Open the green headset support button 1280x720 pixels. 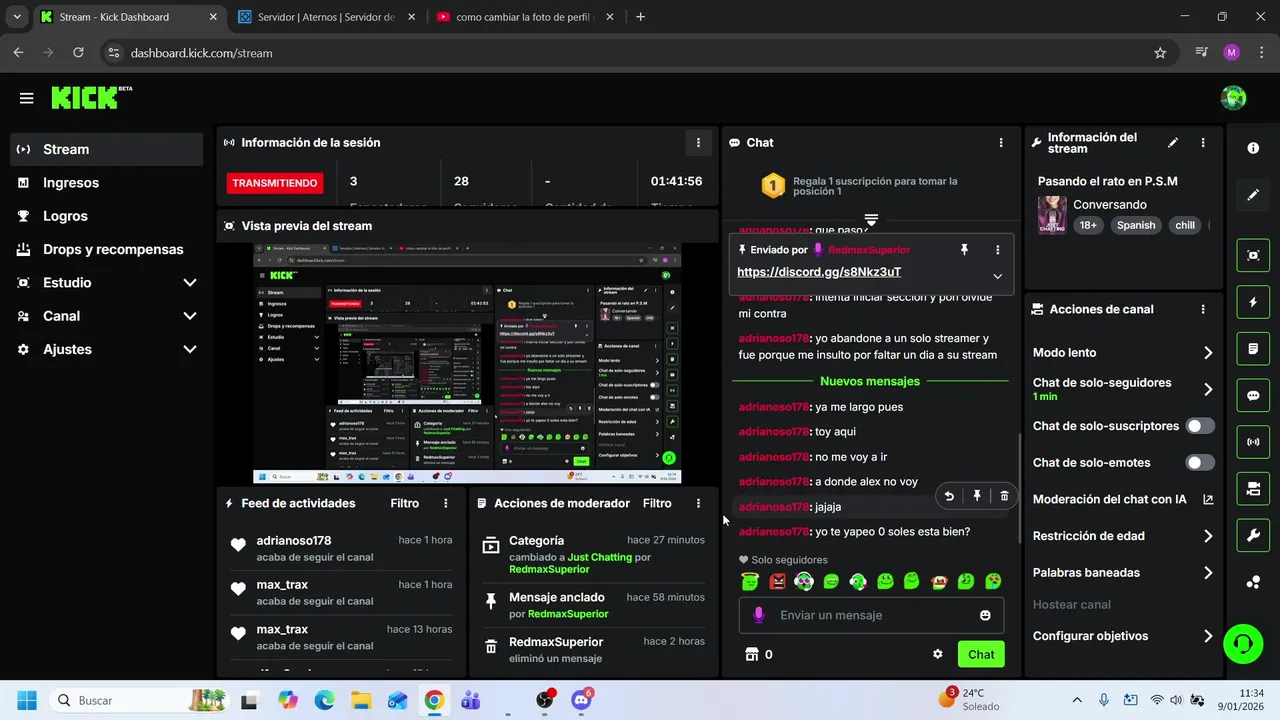(1243, 643)
